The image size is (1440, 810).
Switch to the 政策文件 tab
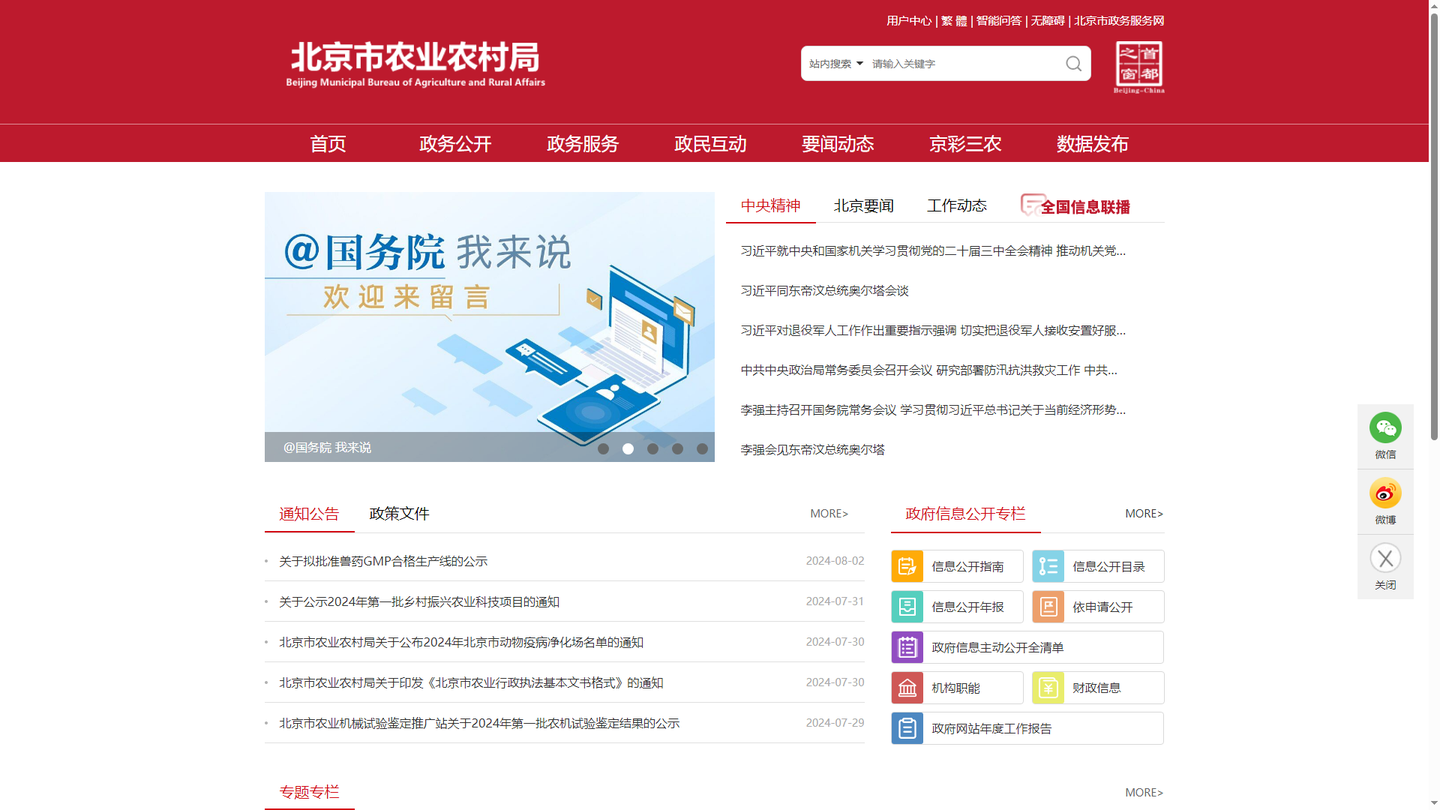tap(399, 514)
